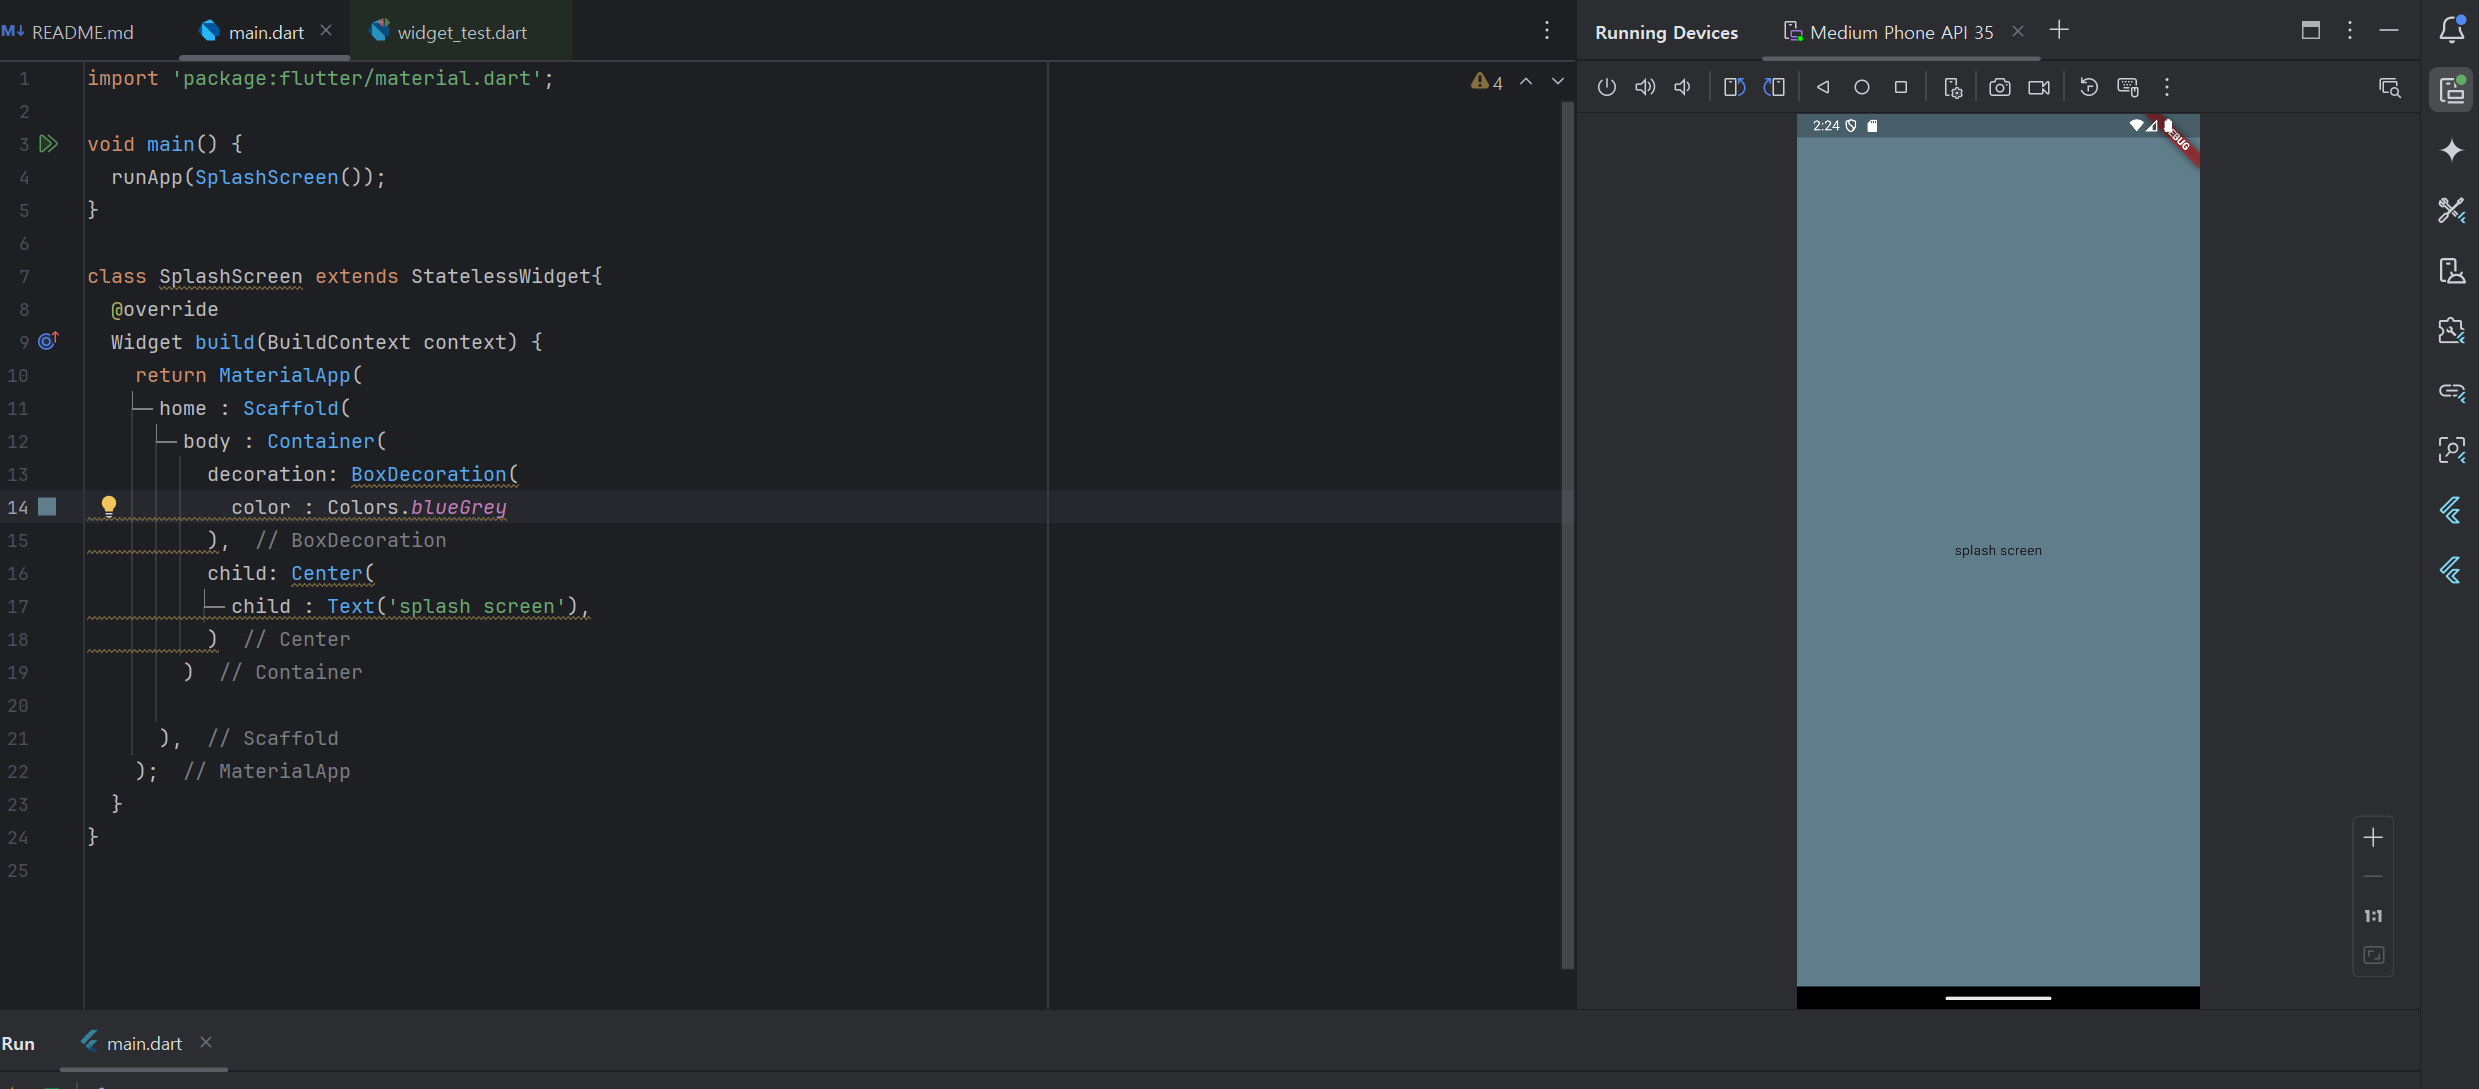Screen dimensions: 2479x1089
Task: Click the intention lightbulb on line 14
Action: click(109, 506)
